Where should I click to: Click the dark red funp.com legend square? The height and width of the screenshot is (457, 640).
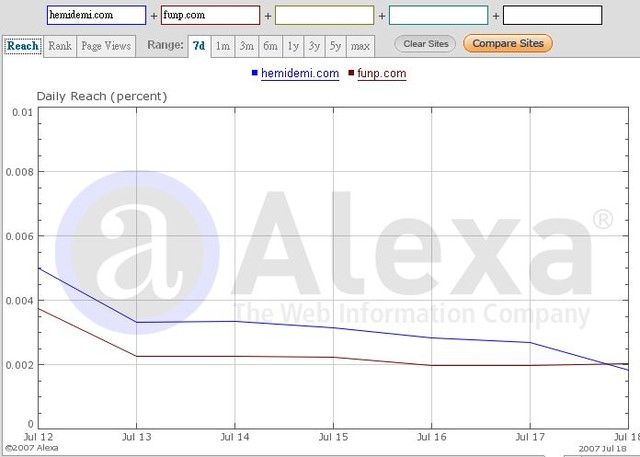coord(351,73)
